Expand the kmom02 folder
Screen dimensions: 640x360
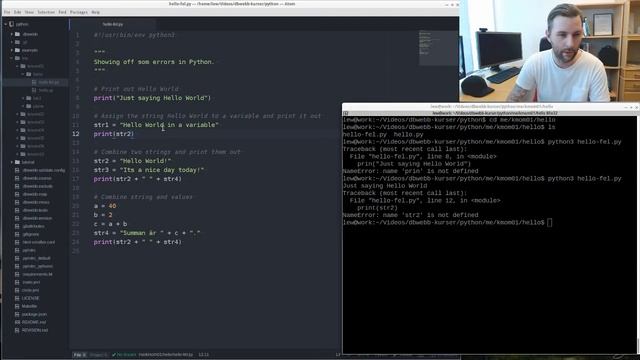tap(18, 114)
